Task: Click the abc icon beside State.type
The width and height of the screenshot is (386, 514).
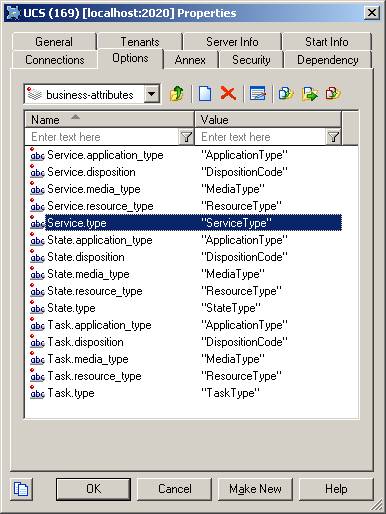Action: click(37, 308)
